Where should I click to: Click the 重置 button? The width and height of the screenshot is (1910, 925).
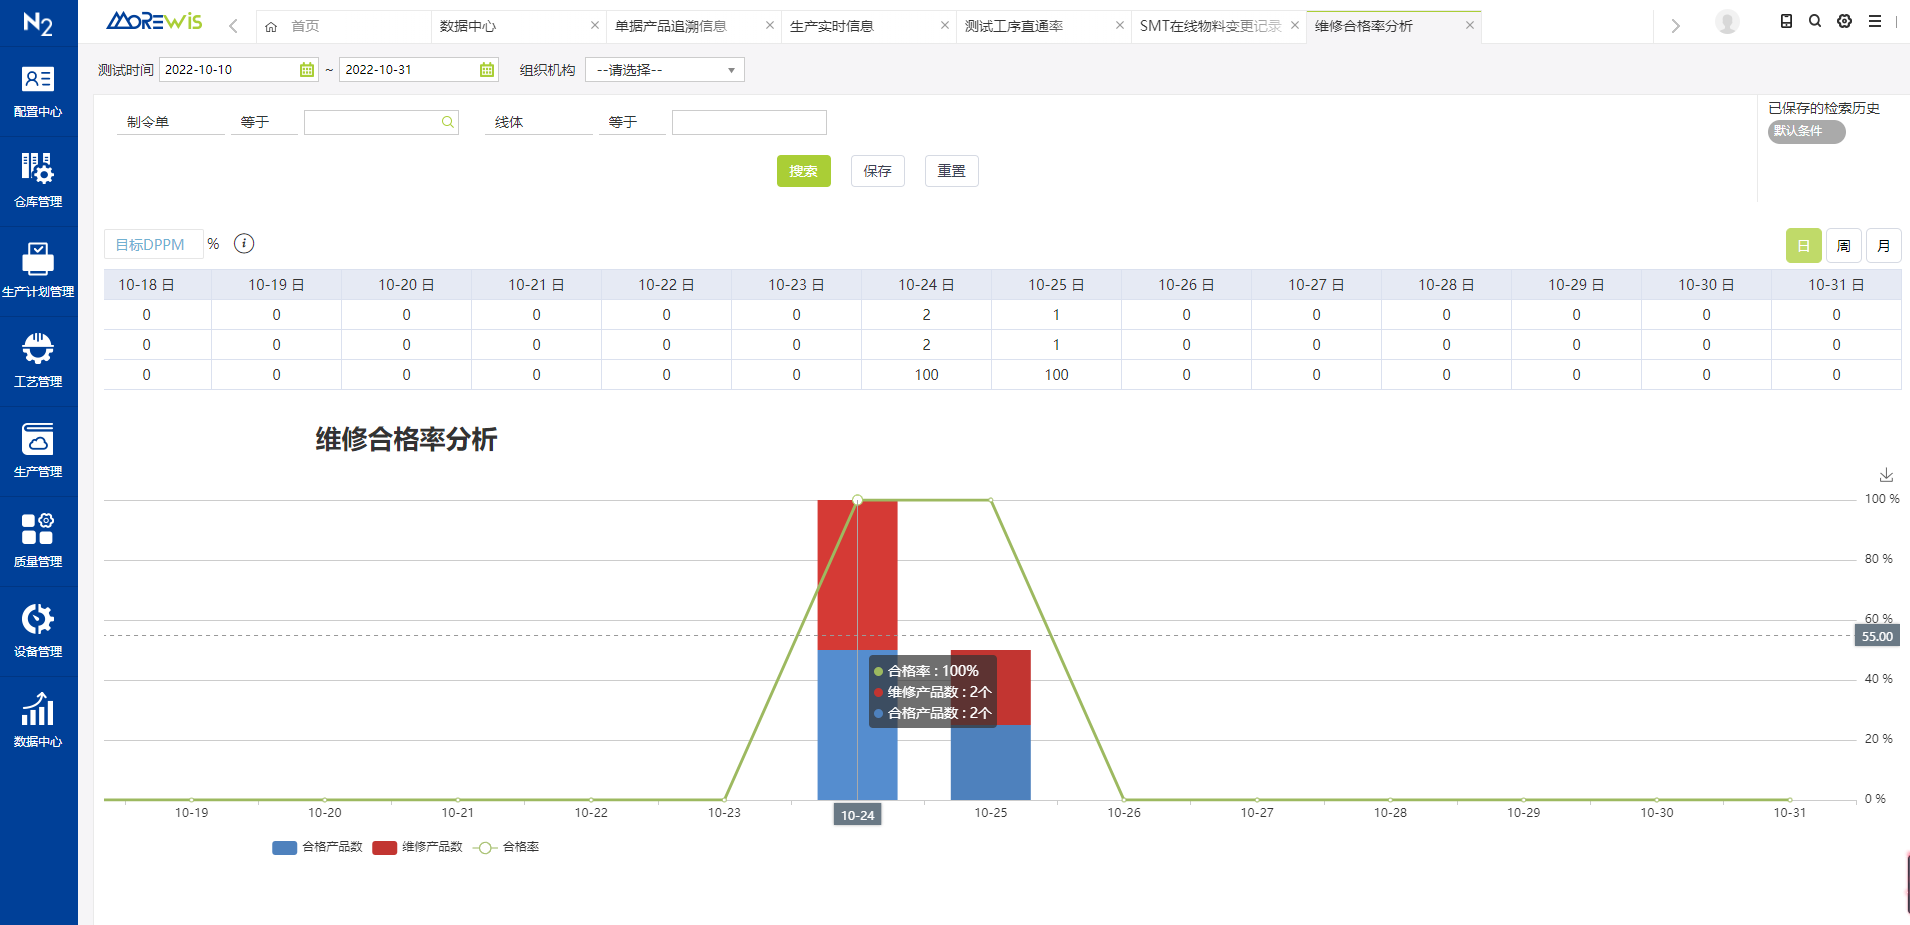[x=951, y=171]
